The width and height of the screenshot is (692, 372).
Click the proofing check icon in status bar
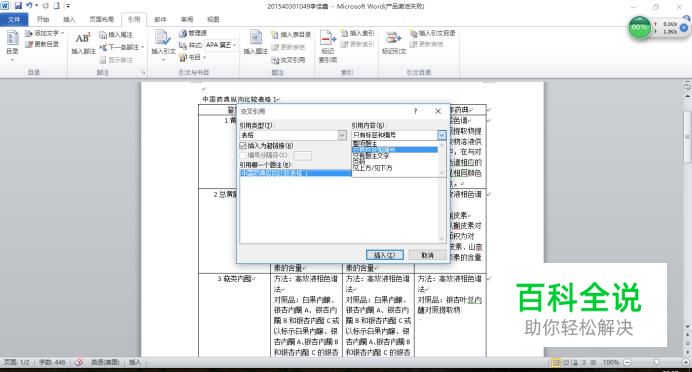pyautogui.click(x=79, y=362)
